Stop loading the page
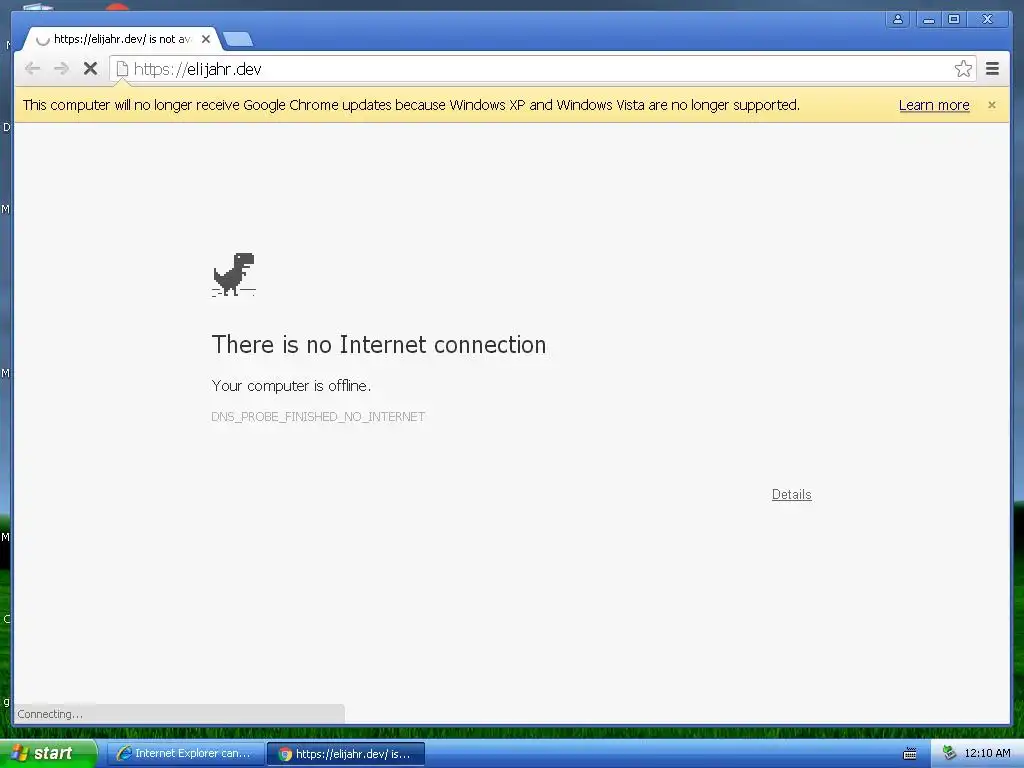1024x768 pixels. coord(90,69)
